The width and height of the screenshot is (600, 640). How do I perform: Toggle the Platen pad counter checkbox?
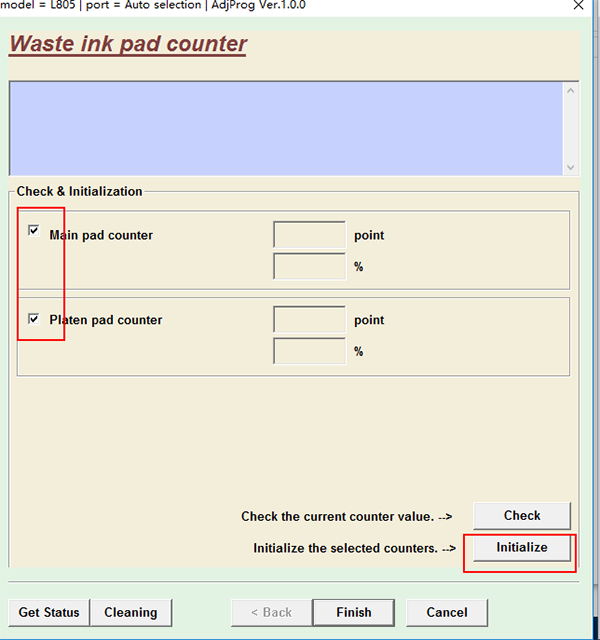(35, 319)
